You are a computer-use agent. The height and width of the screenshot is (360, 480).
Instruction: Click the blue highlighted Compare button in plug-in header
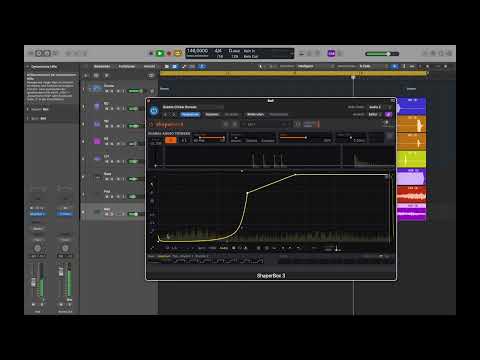click(x=190, y=114)
